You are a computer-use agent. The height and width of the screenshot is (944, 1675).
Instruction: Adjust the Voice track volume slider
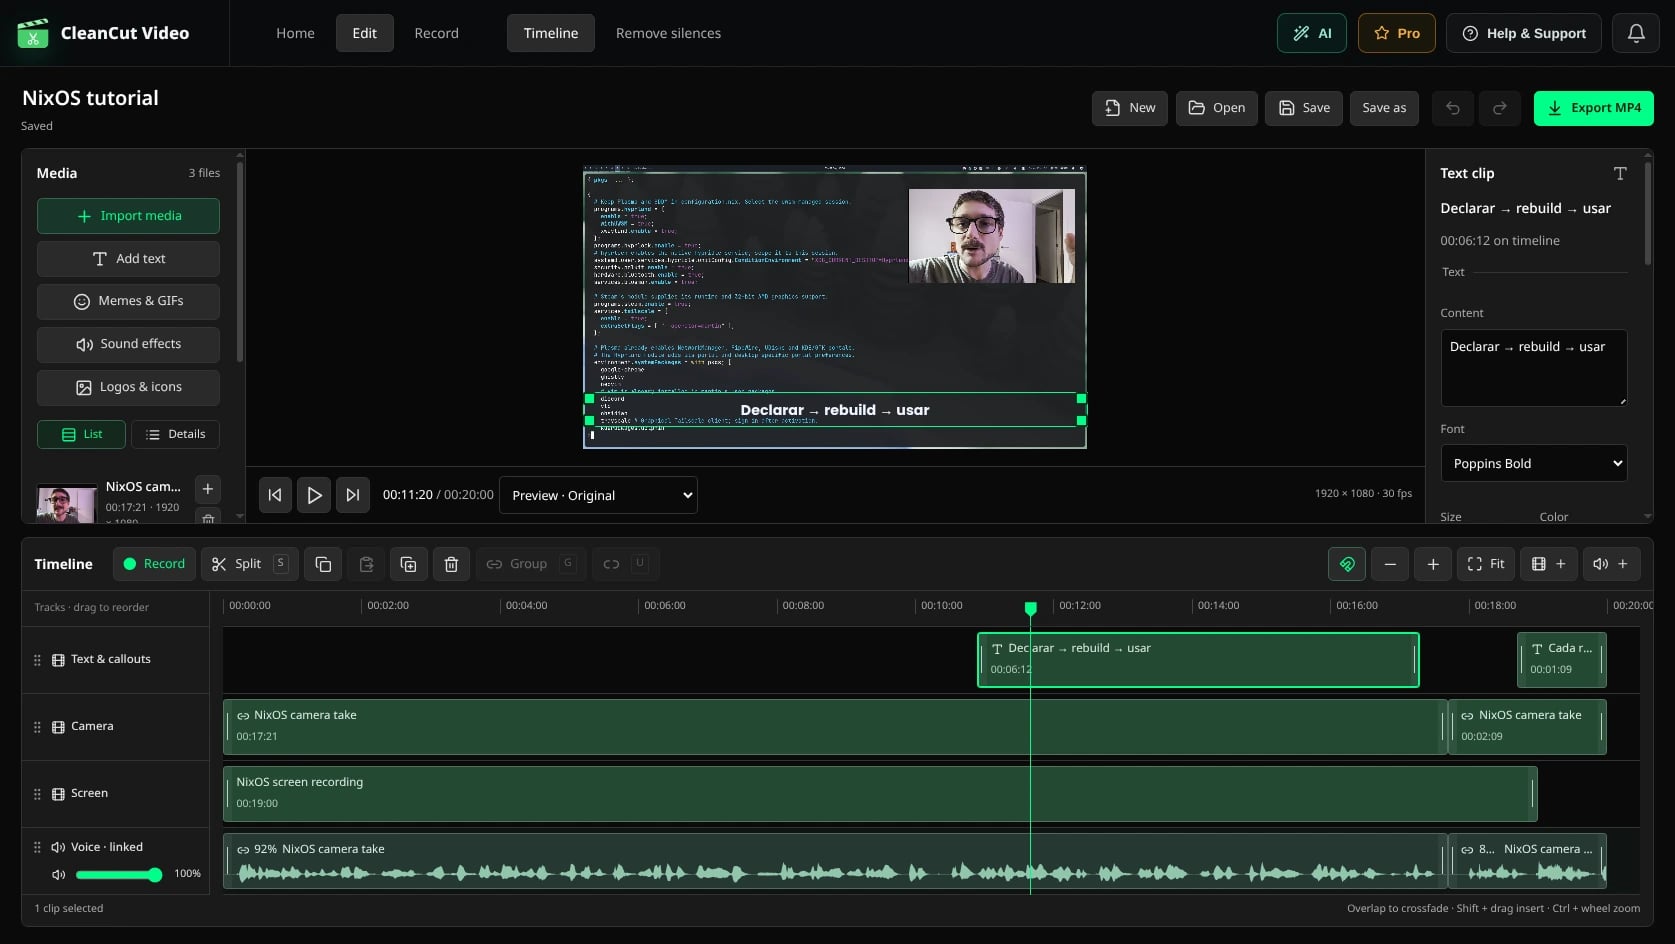pyautogui.click(x=118, y=875)
